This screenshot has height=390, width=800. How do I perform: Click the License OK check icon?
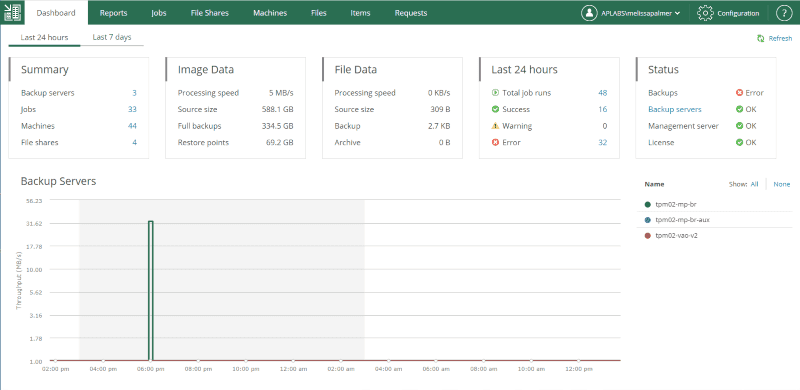pos(739,142)
